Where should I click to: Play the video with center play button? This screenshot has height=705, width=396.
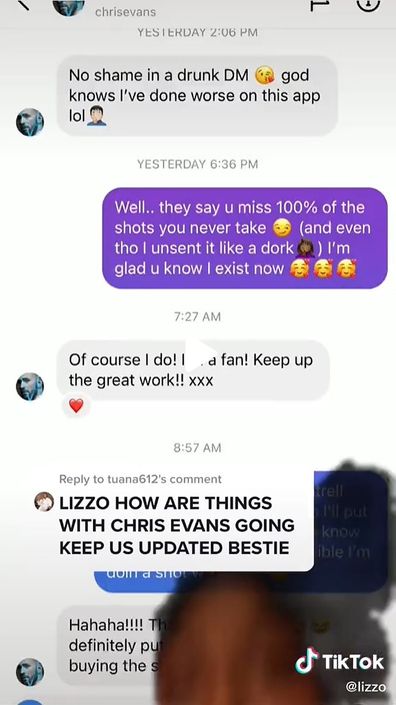[198, 356]
